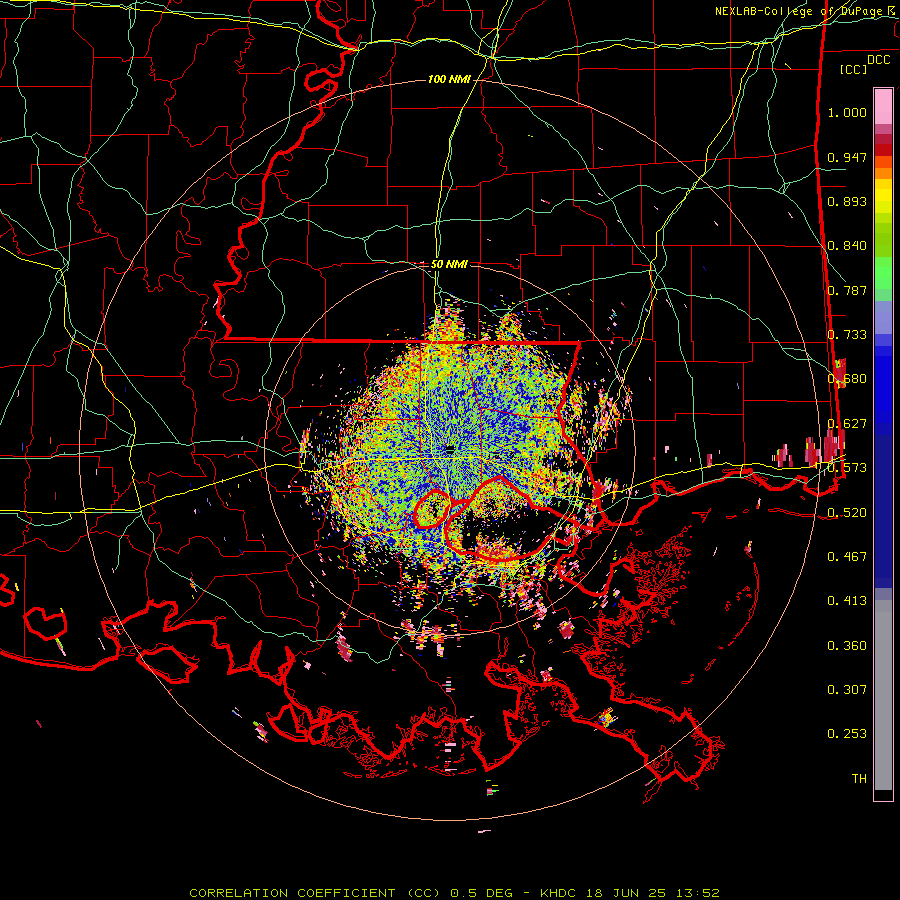This screenshot has width=900, height=900.
Task: Click the 0.467 scale value
Action: pyautogui.click(x=847, y=557)
